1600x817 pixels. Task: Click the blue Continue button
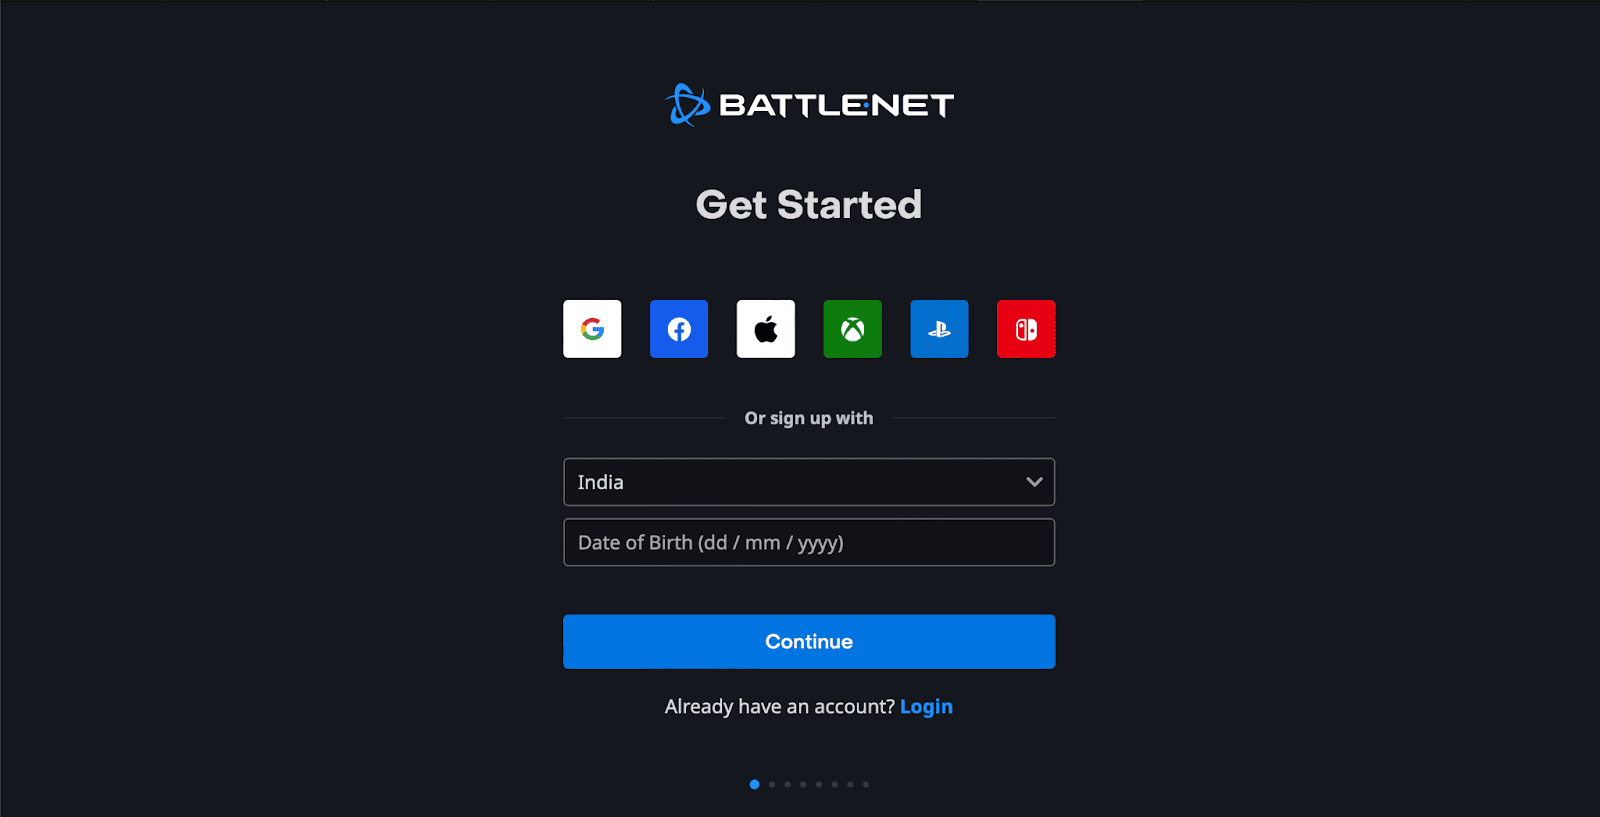809,642
